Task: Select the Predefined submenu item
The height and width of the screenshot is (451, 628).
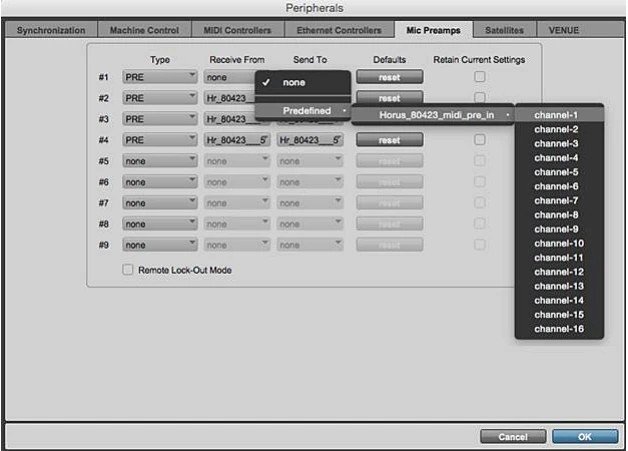Action: [x=303, y=111]
